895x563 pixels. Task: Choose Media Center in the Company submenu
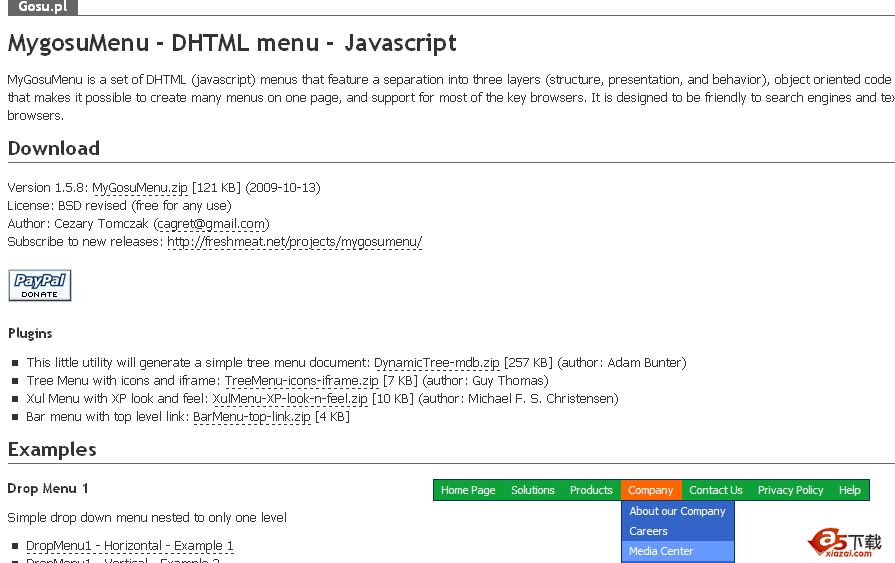tap(678, 551)
